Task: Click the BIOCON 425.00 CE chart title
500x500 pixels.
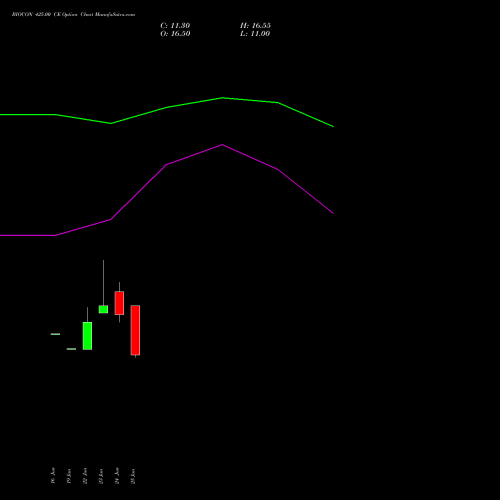Action: [73, 15]
